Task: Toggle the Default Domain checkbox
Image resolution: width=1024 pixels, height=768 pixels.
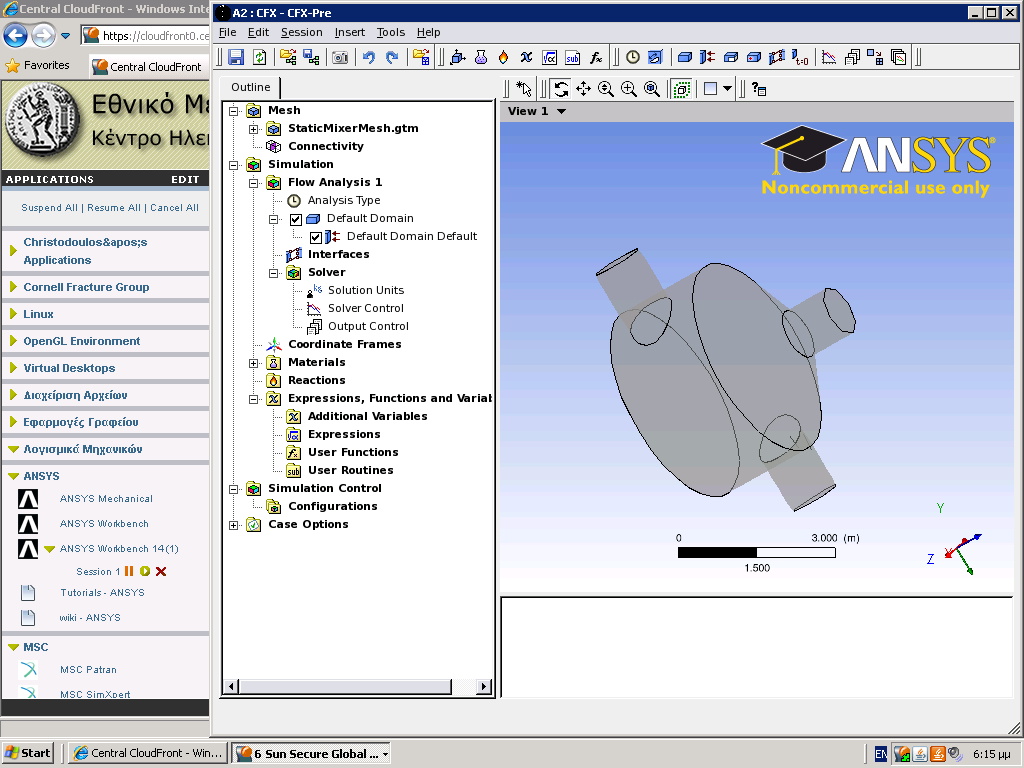Action: point(296,219)
